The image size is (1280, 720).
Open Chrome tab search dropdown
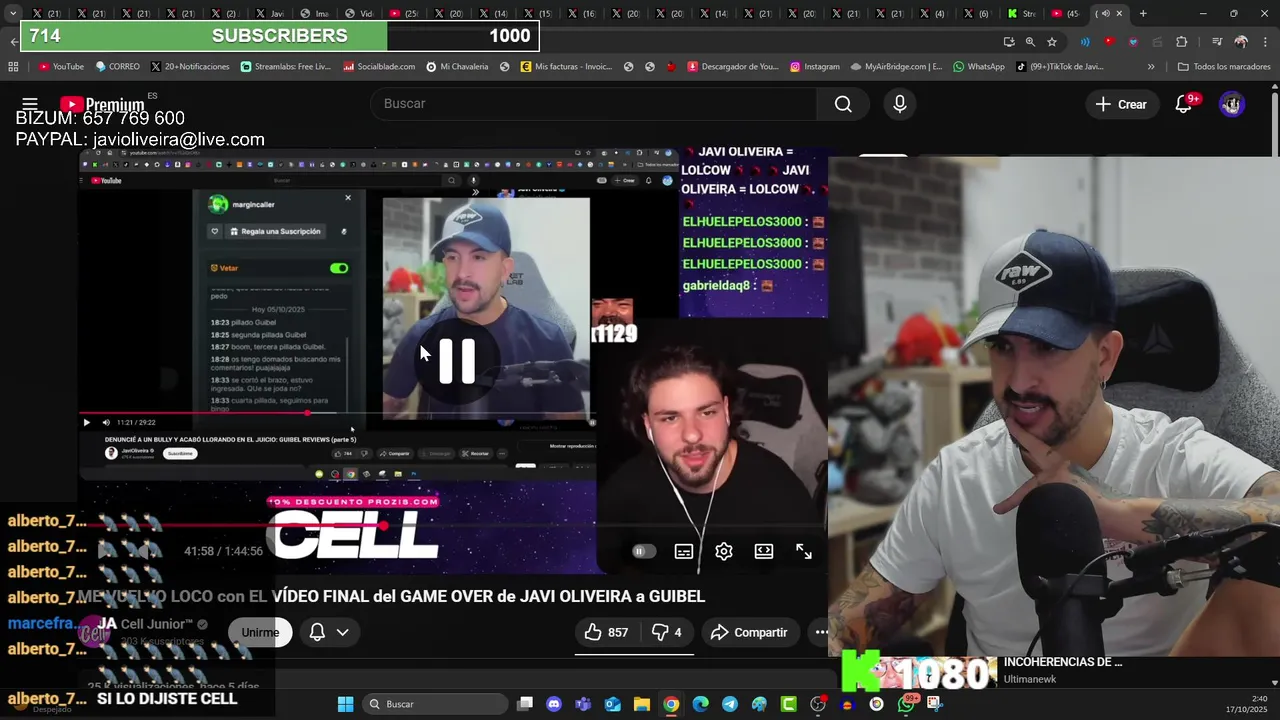12,14
